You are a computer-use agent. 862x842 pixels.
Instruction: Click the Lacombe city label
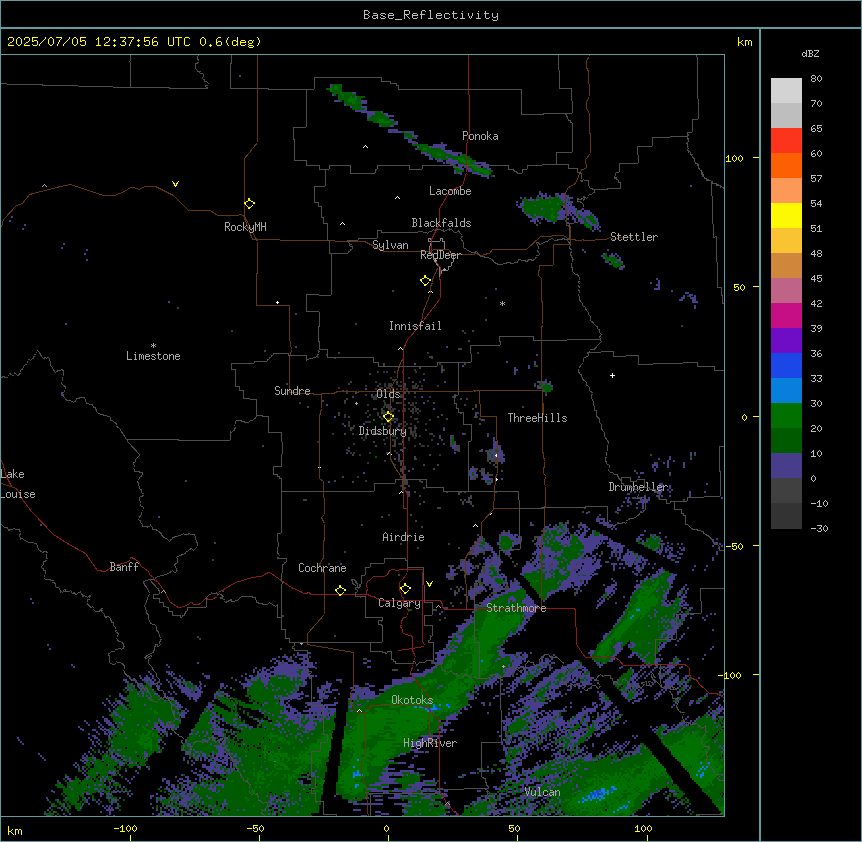click(x=450, y=191)
